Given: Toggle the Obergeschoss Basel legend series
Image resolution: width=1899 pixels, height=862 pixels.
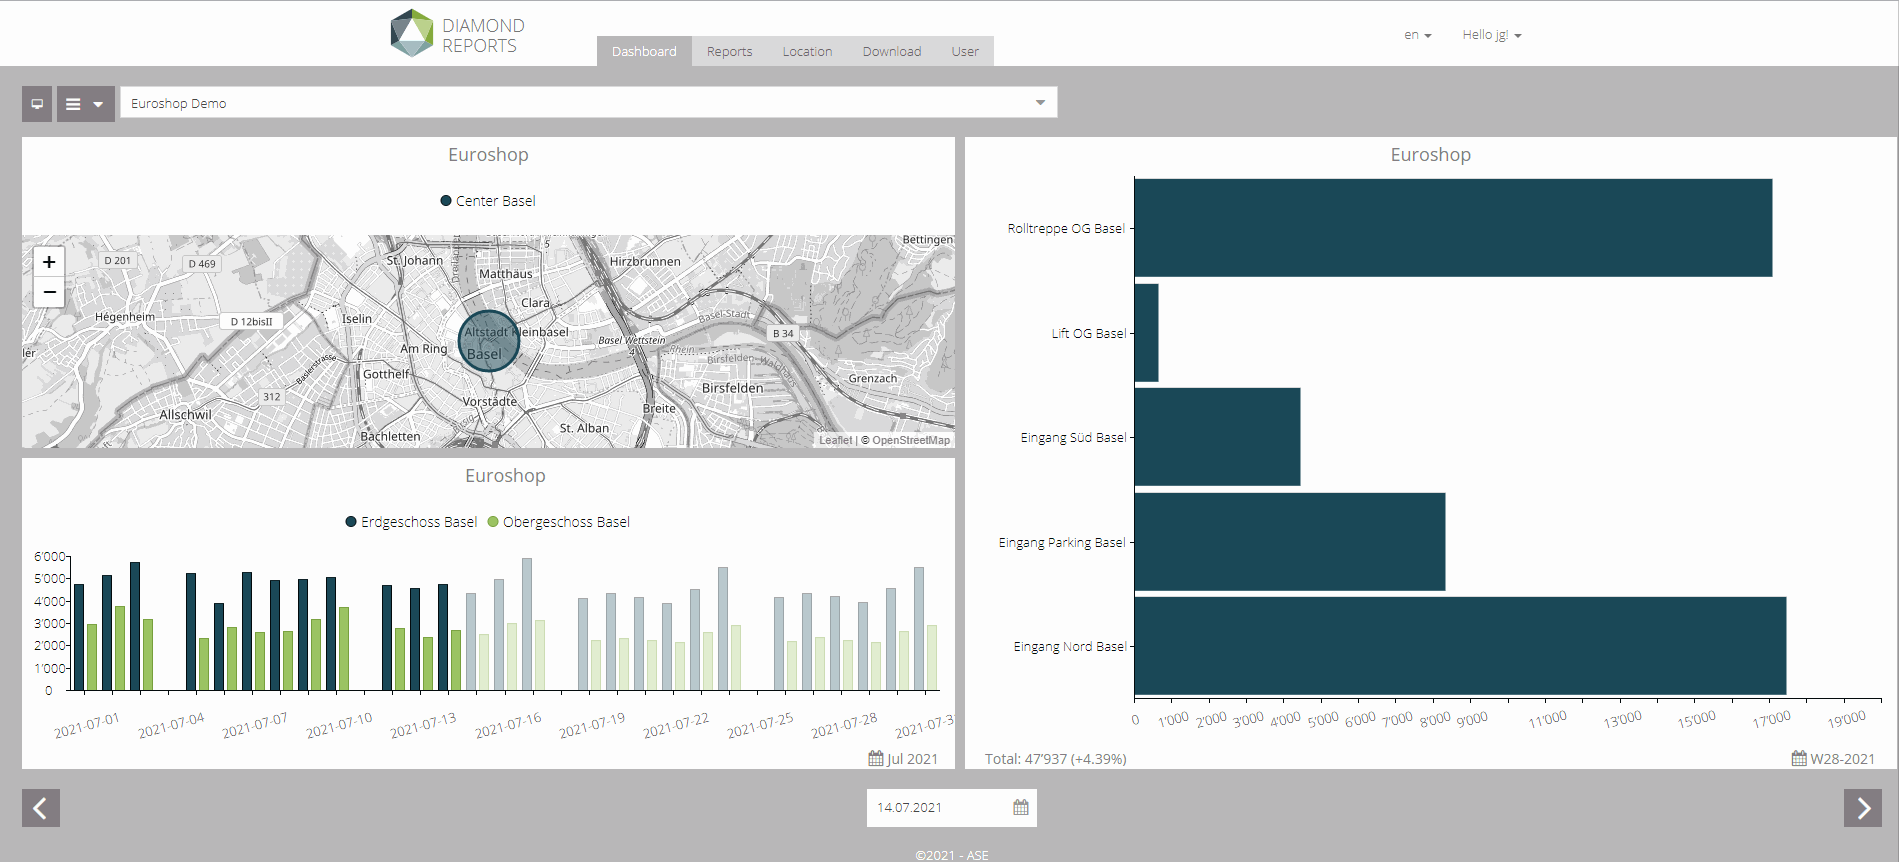Looking at the screenshot, I should point(558,522).
